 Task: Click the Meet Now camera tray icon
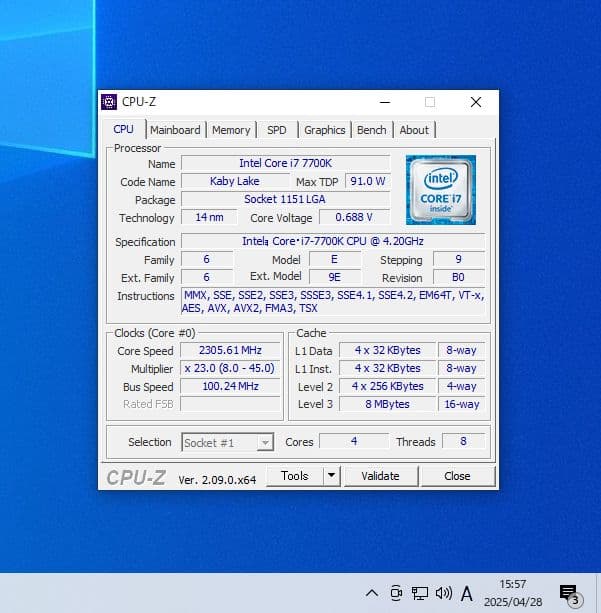396,593
